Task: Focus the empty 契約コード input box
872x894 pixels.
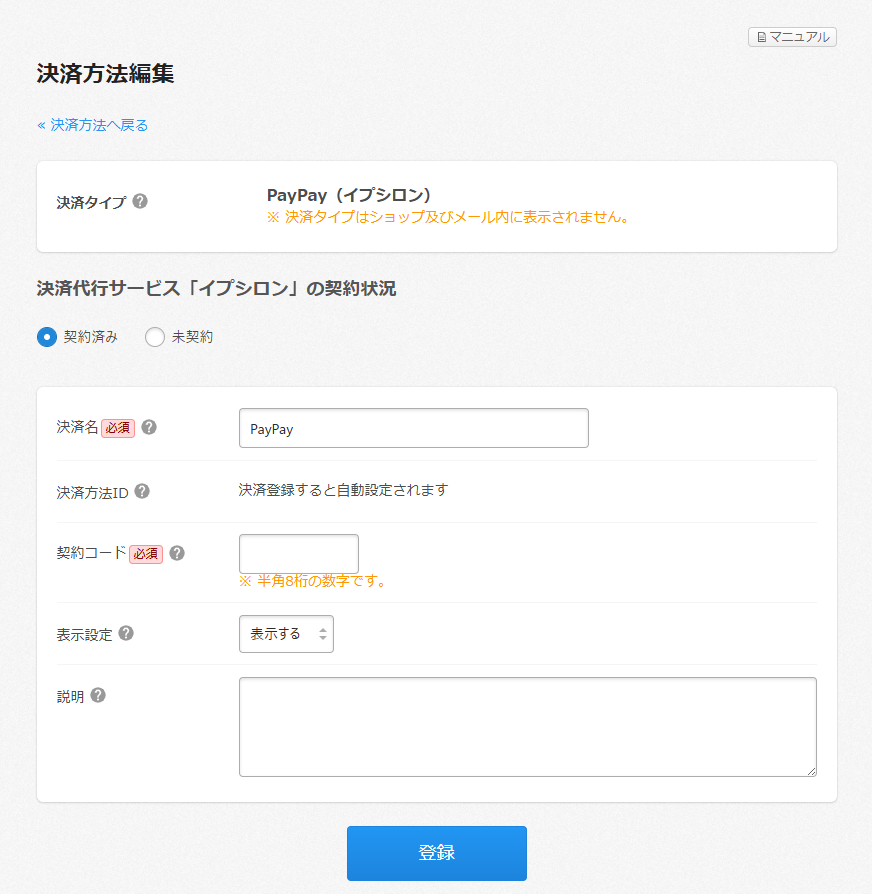Action: tap(298, 553)
